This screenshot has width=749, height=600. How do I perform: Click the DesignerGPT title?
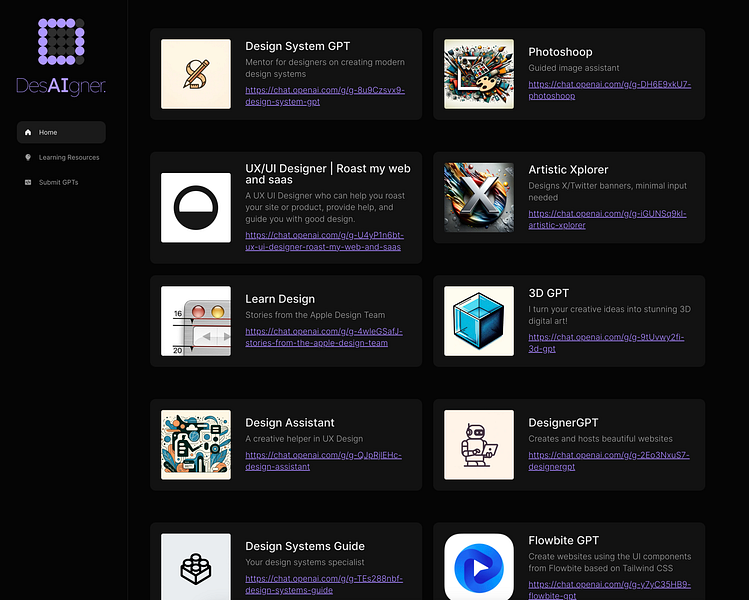pos(563,423)
